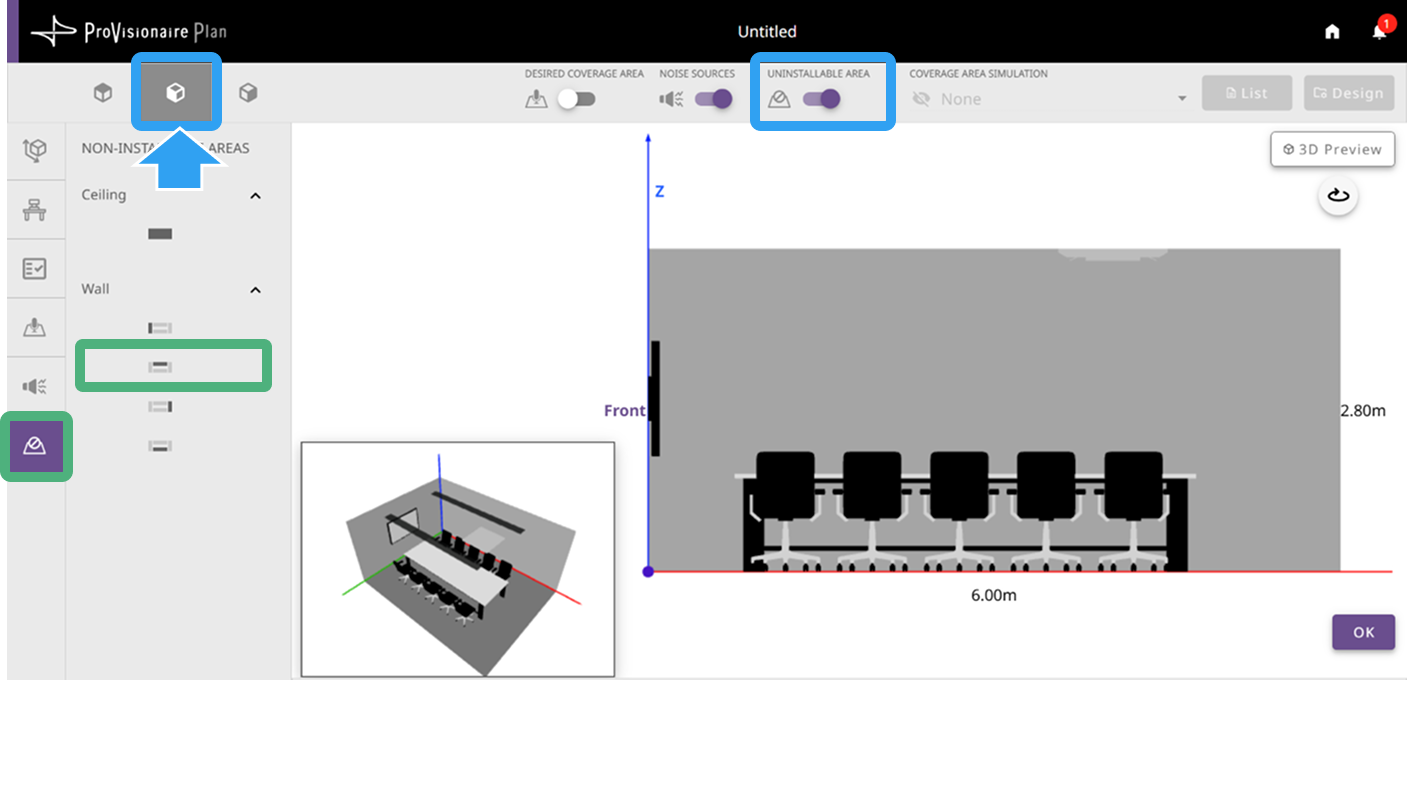Open the Coverage Area Simulation dropdown

tap(1049, 99)
